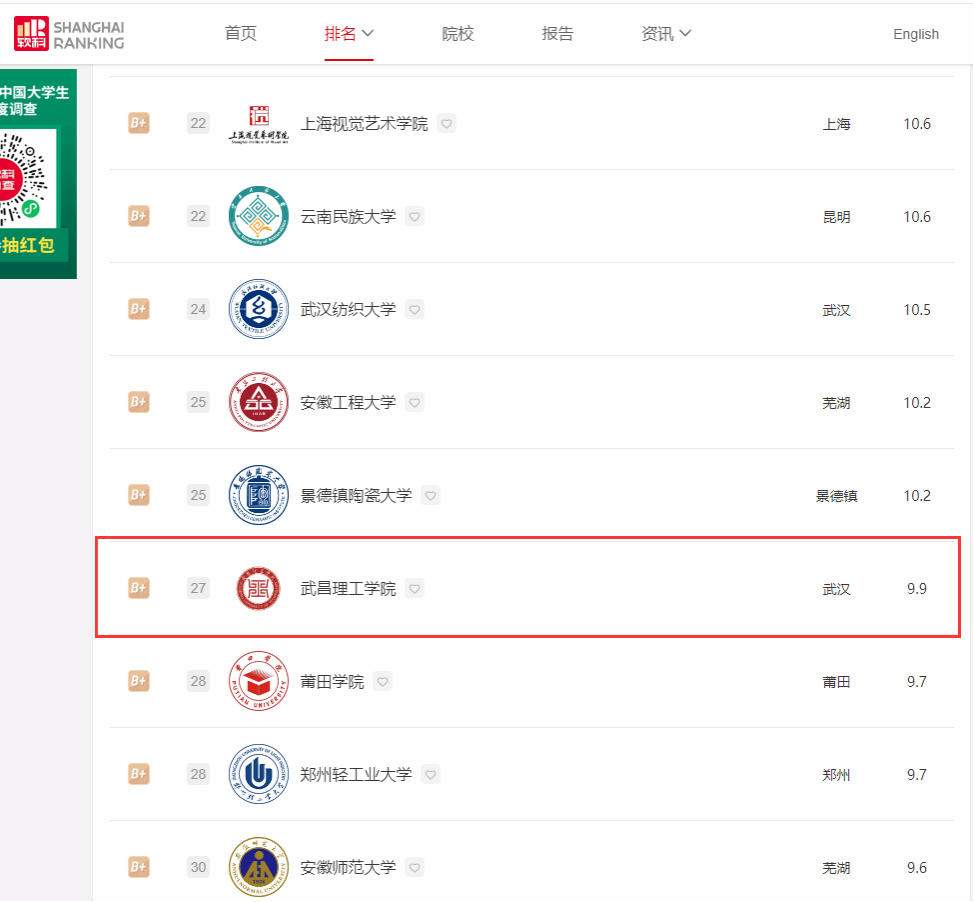
Task: Favorite 郑州轻工业大学 with heart icon
Action: click(x=430, y=774)
